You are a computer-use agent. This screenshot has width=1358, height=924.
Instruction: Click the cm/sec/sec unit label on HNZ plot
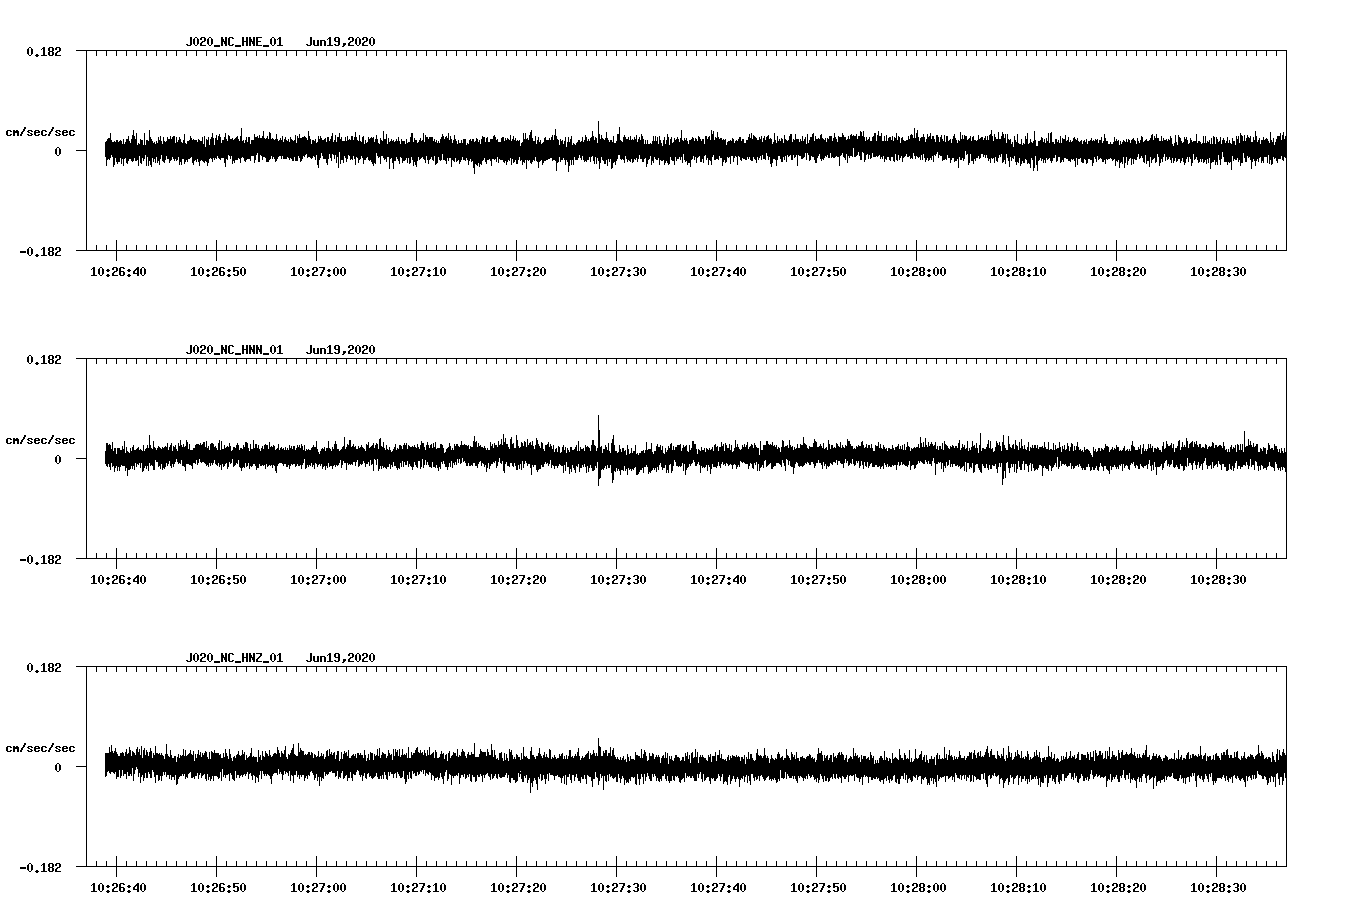pyautogui.click(x=40, y=748)
